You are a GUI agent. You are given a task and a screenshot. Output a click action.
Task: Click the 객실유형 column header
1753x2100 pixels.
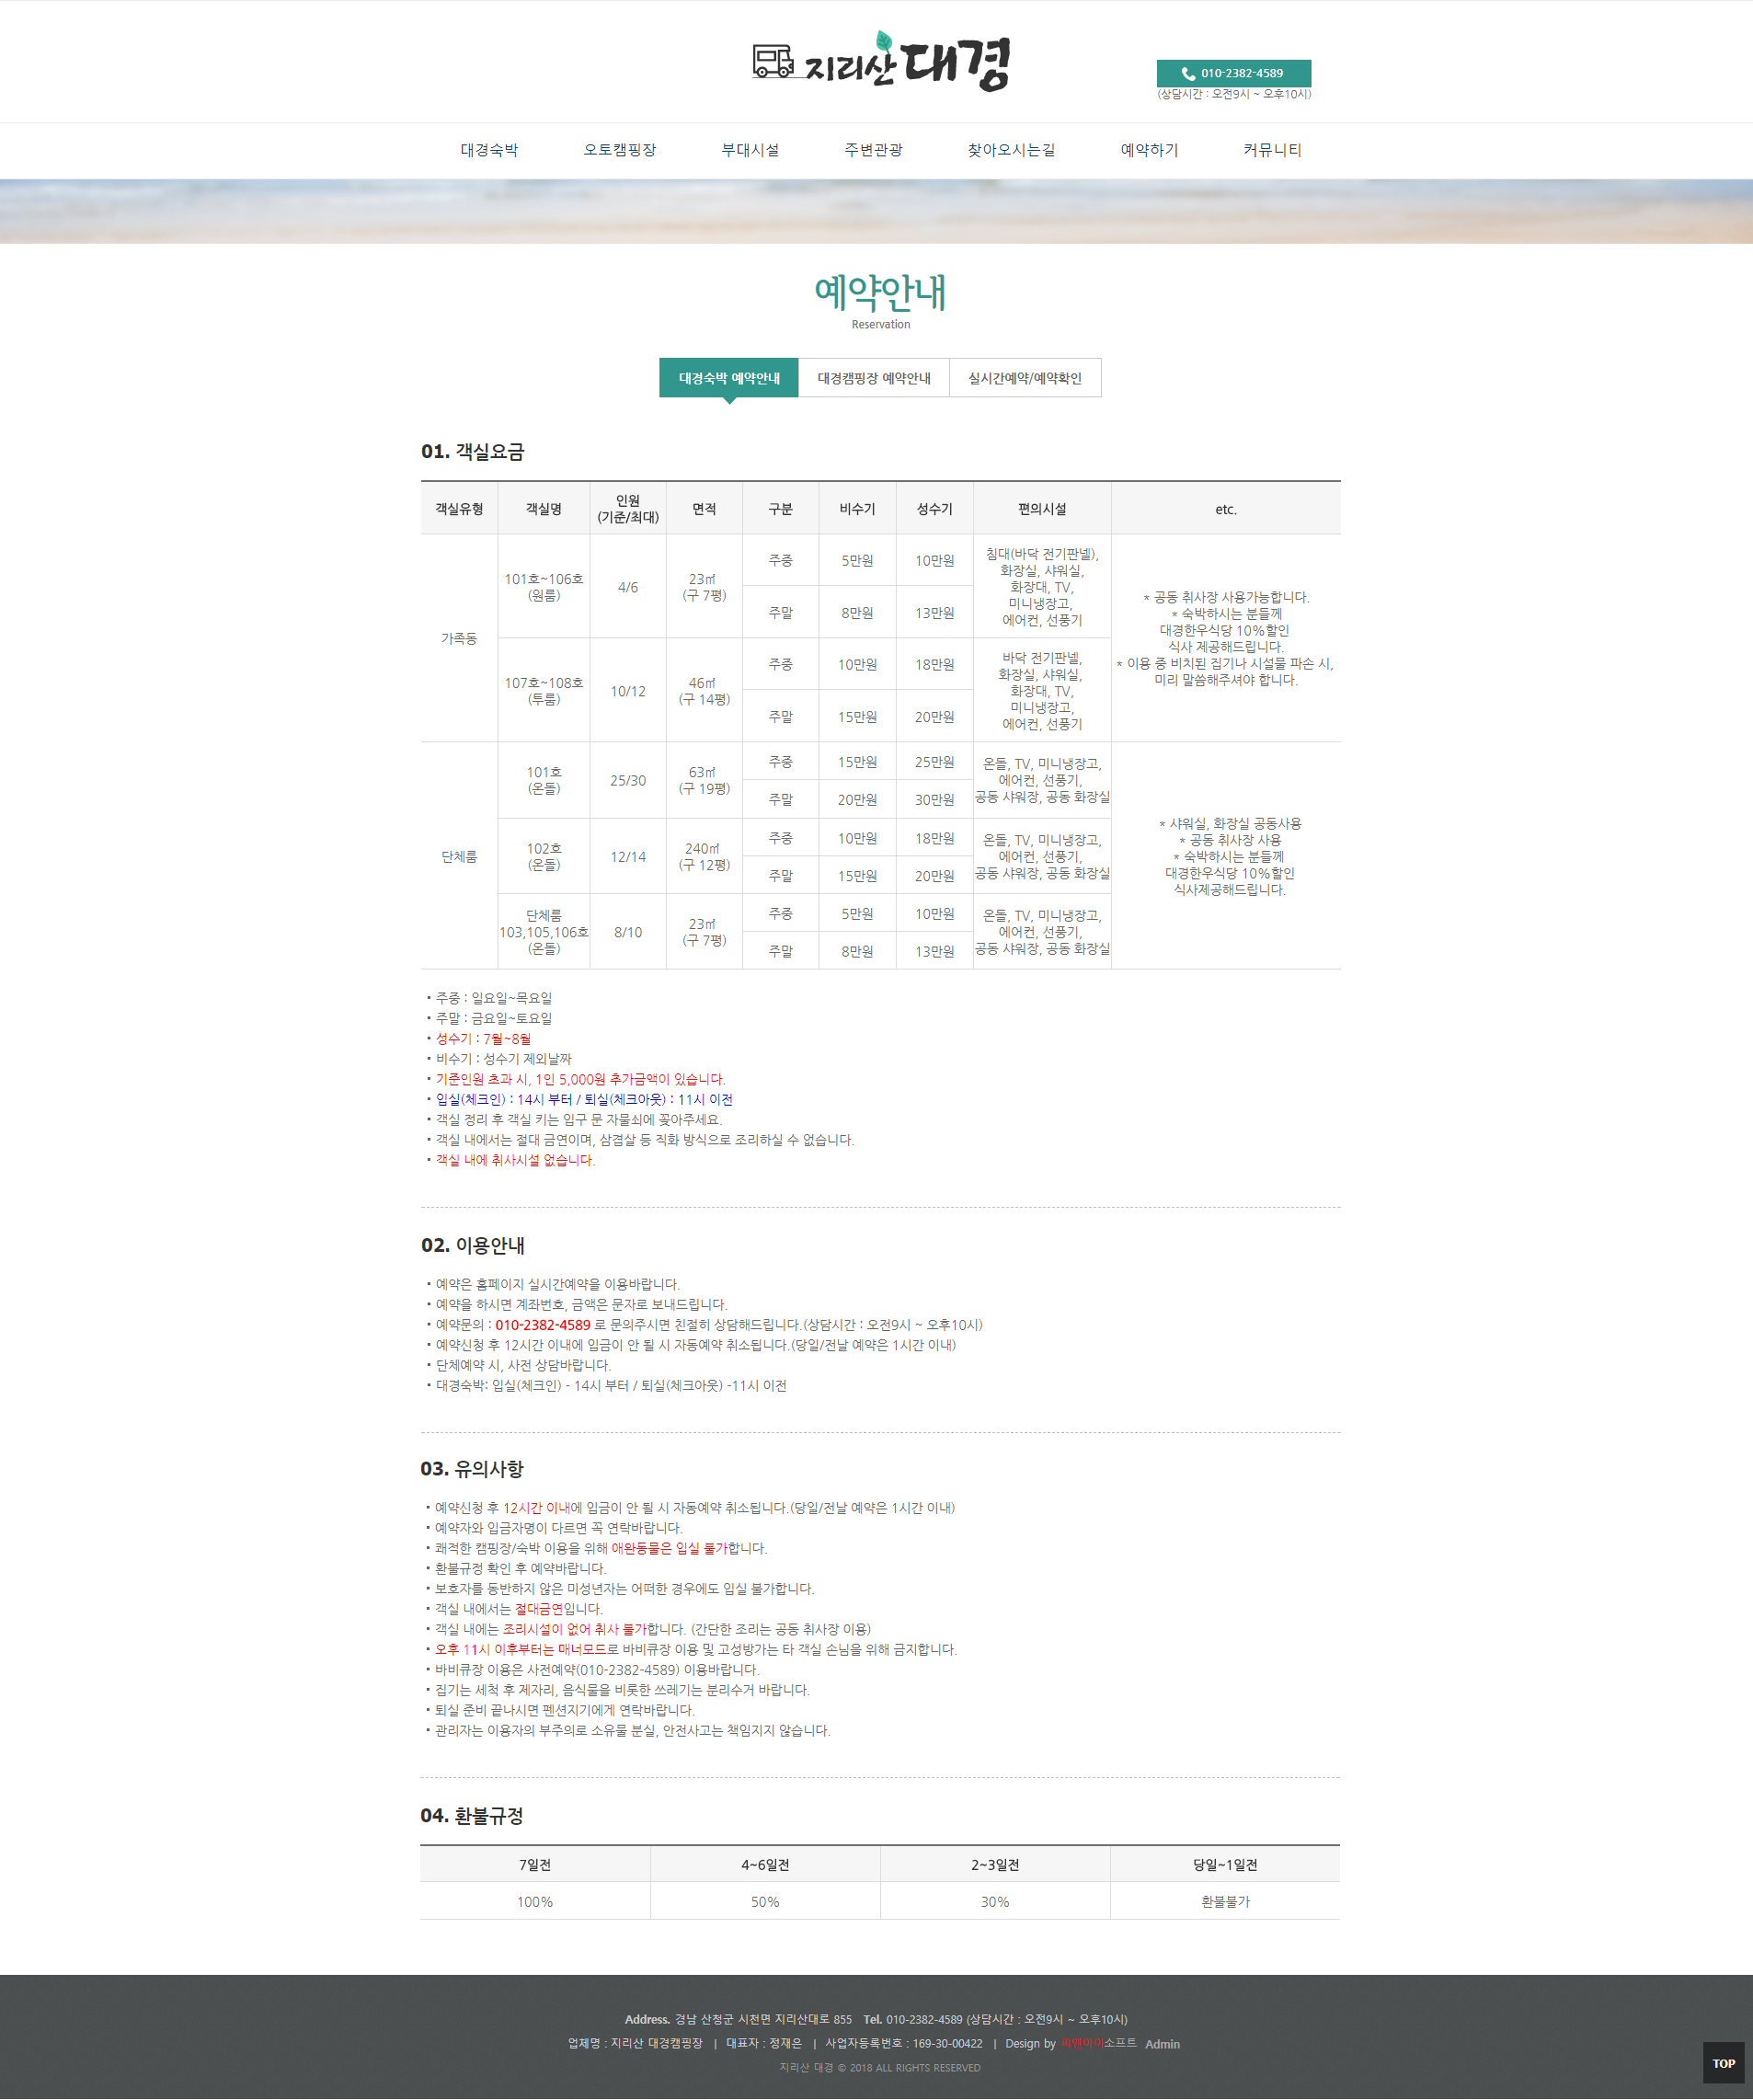[x=459, y=509]
